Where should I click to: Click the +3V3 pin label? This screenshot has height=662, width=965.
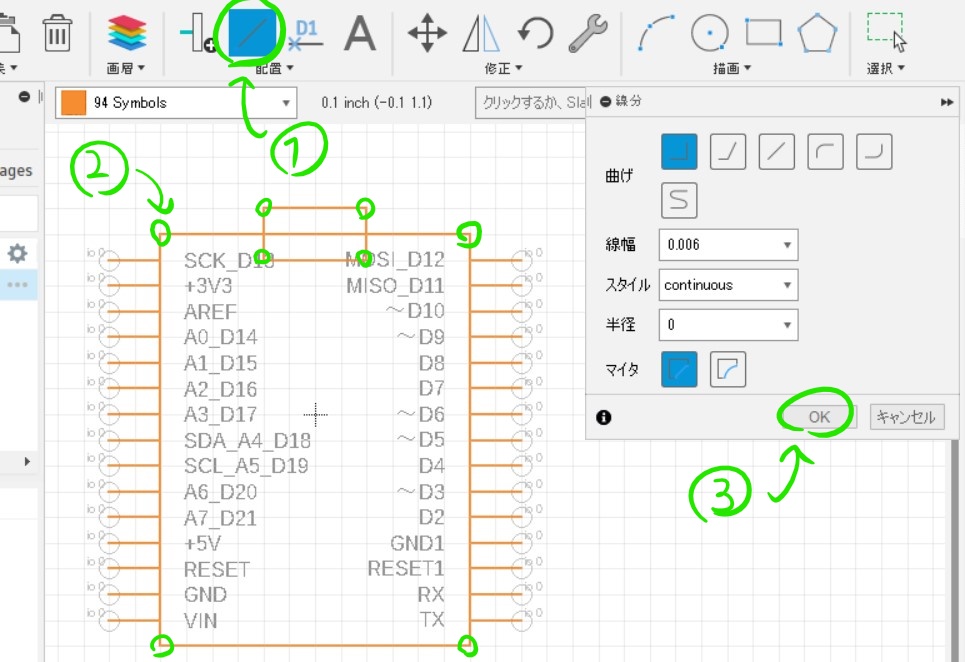pyautogui.click(x=208, y=286)
